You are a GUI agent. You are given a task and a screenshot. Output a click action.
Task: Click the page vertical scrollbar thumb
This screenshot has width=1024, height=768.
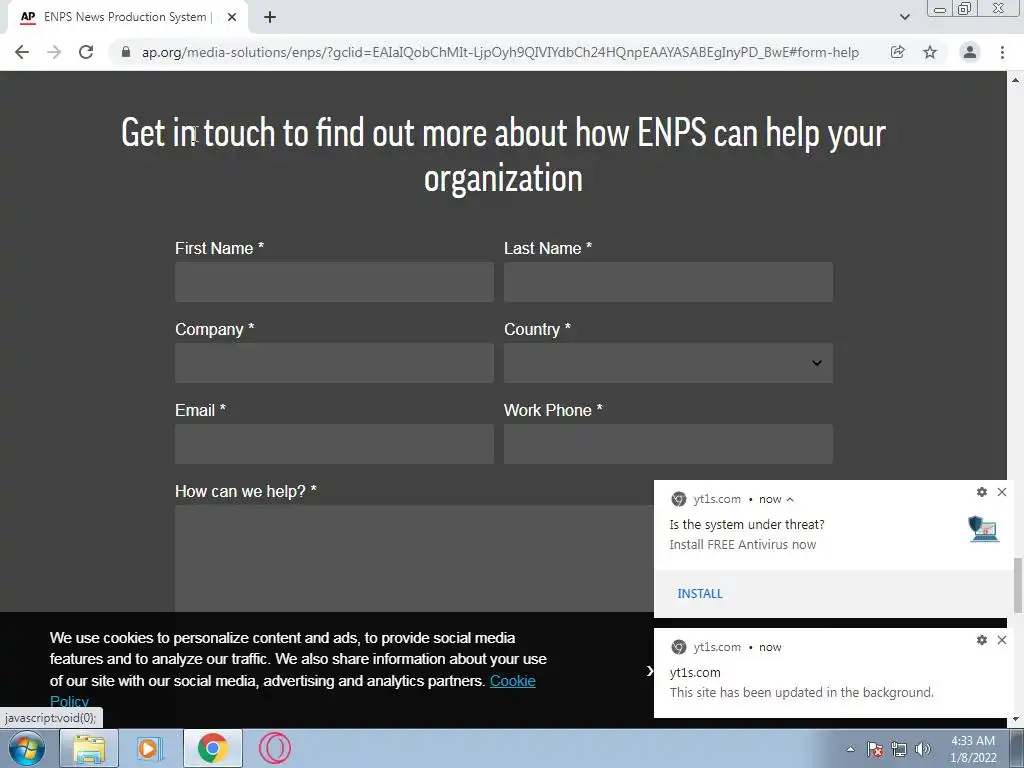pyautogui.click(x=1017, y=586)
